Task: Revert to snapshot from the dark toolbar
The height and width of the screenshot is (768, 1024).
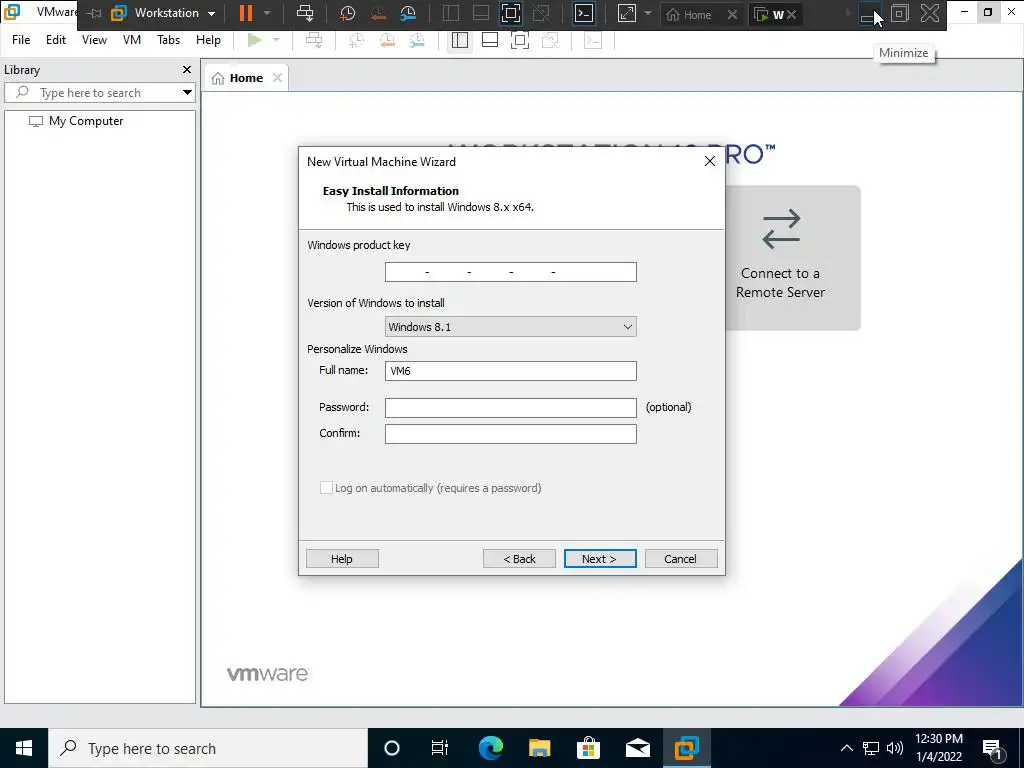Action: 377,13
